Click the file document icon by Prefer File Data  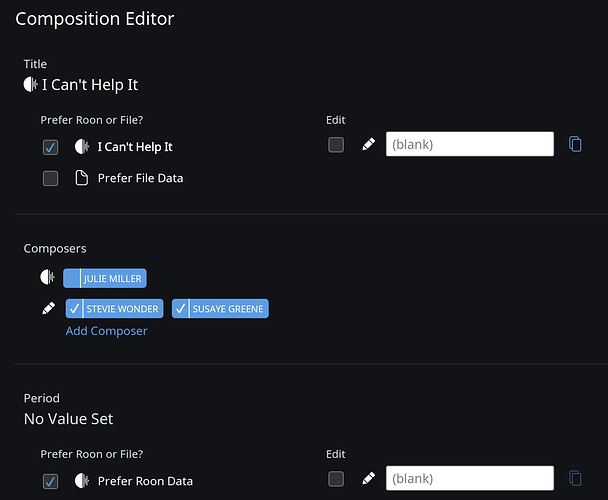pyautogui.click(x=81, y=178)
